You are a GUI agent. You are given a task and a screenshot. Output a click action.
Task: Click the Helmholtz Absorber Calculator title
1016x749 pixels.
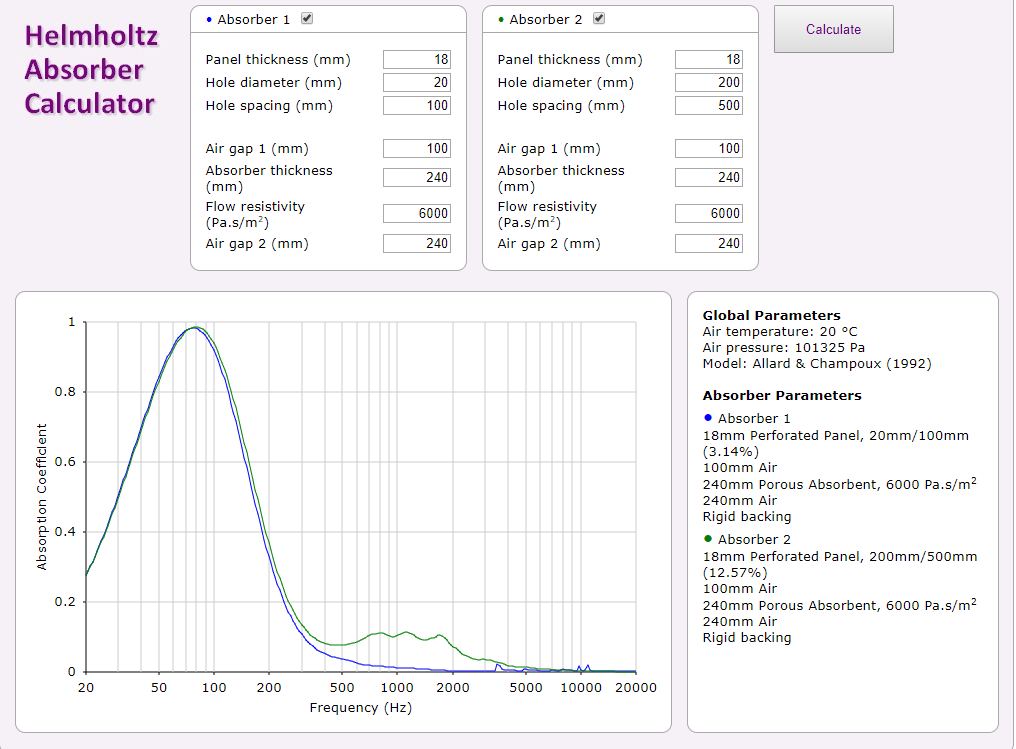[x=90, y=70]
